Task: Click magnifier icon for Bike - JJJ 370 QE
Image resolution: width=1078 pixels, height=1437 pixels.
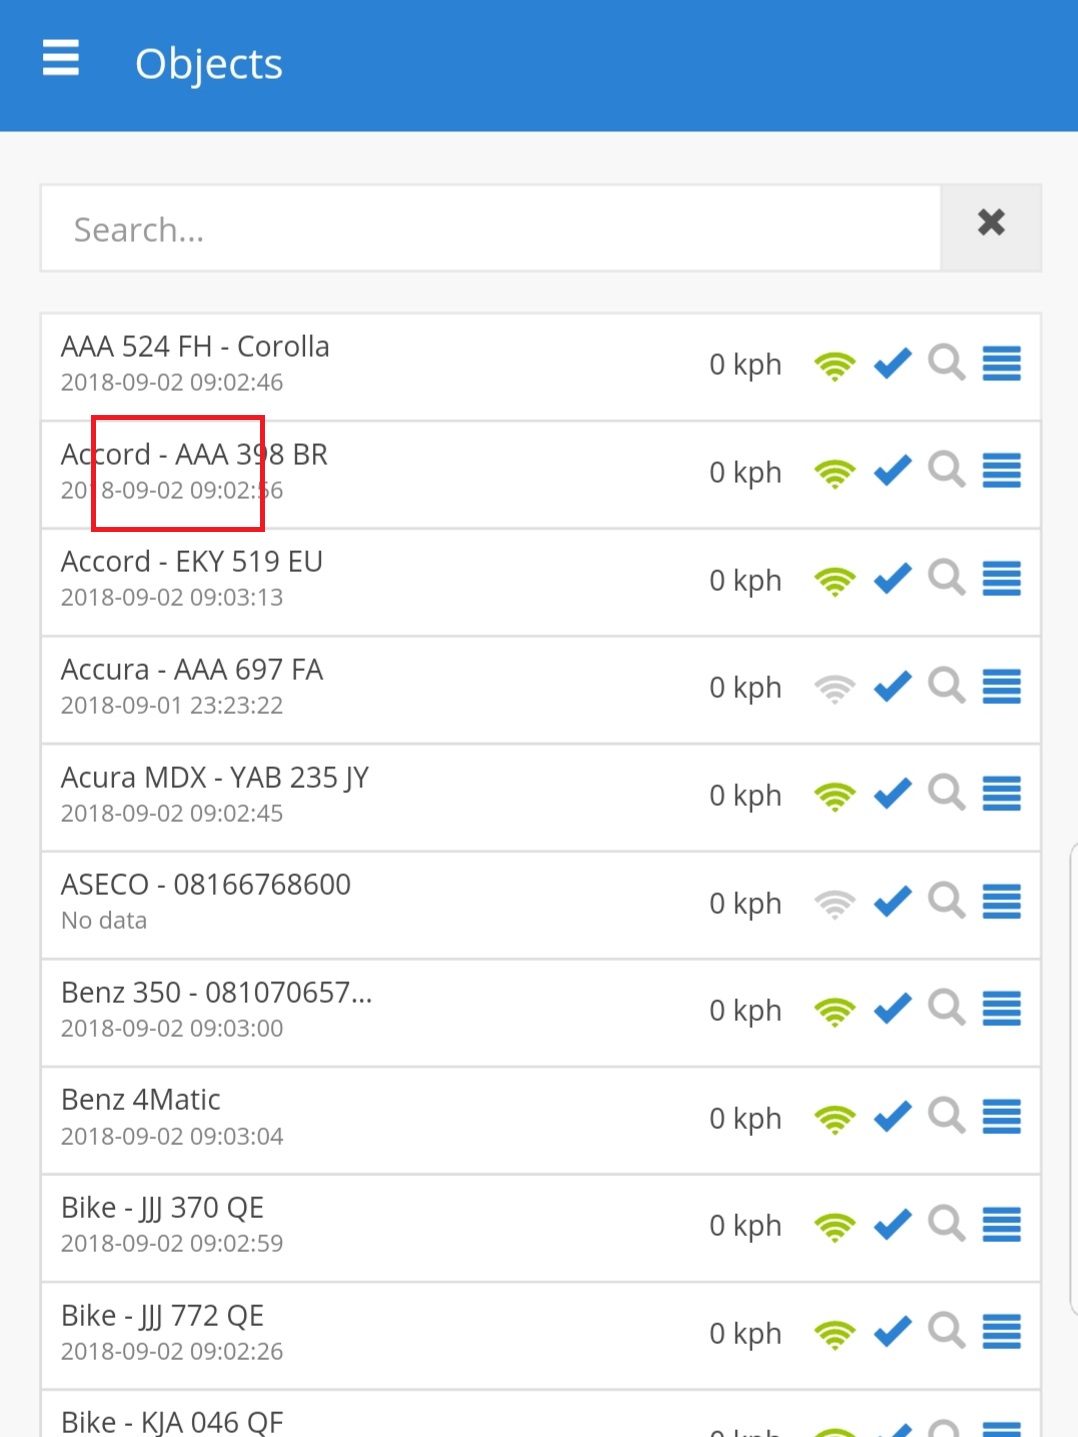Action: click(x=946, y=1225)
